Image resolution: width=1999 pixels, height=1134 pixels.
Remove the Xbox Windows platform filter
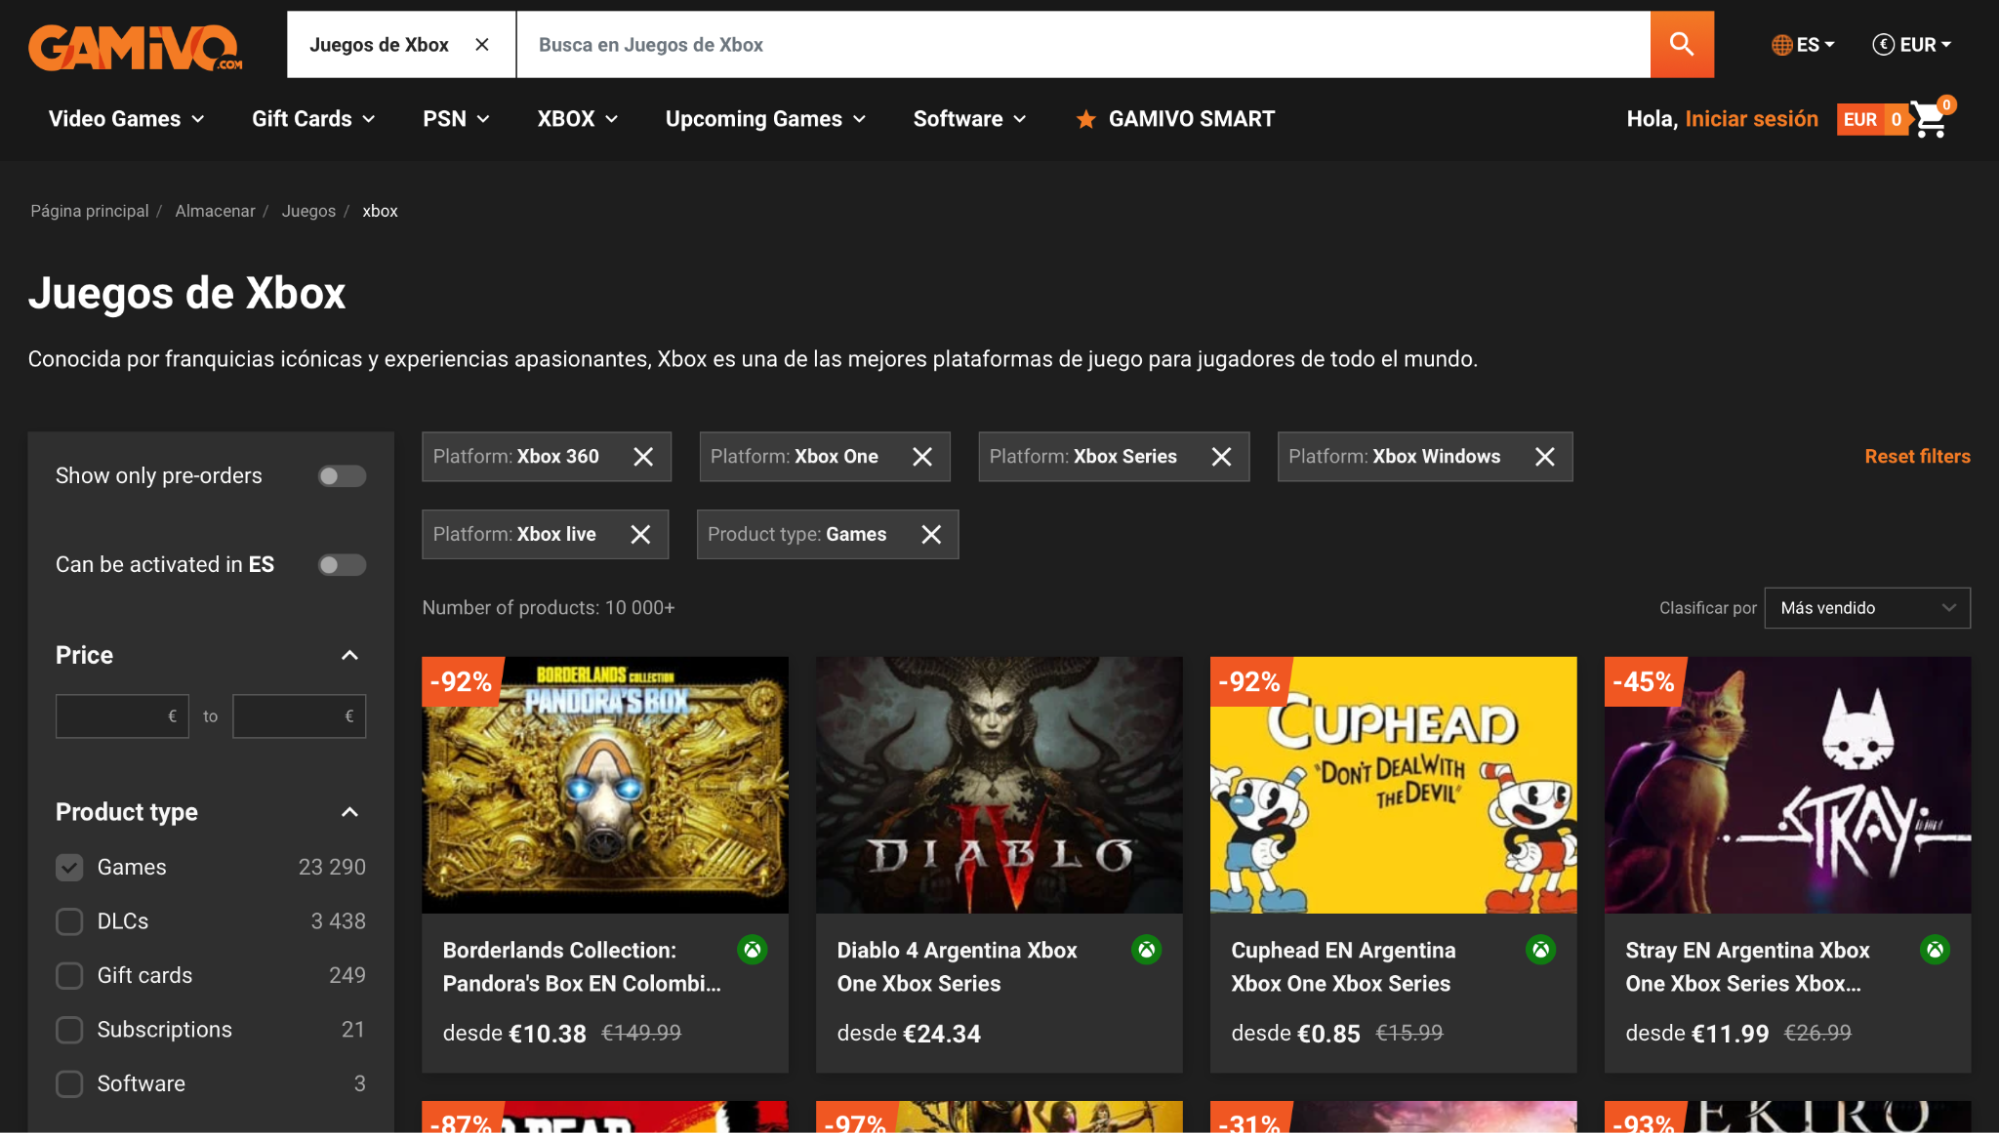1544,457
